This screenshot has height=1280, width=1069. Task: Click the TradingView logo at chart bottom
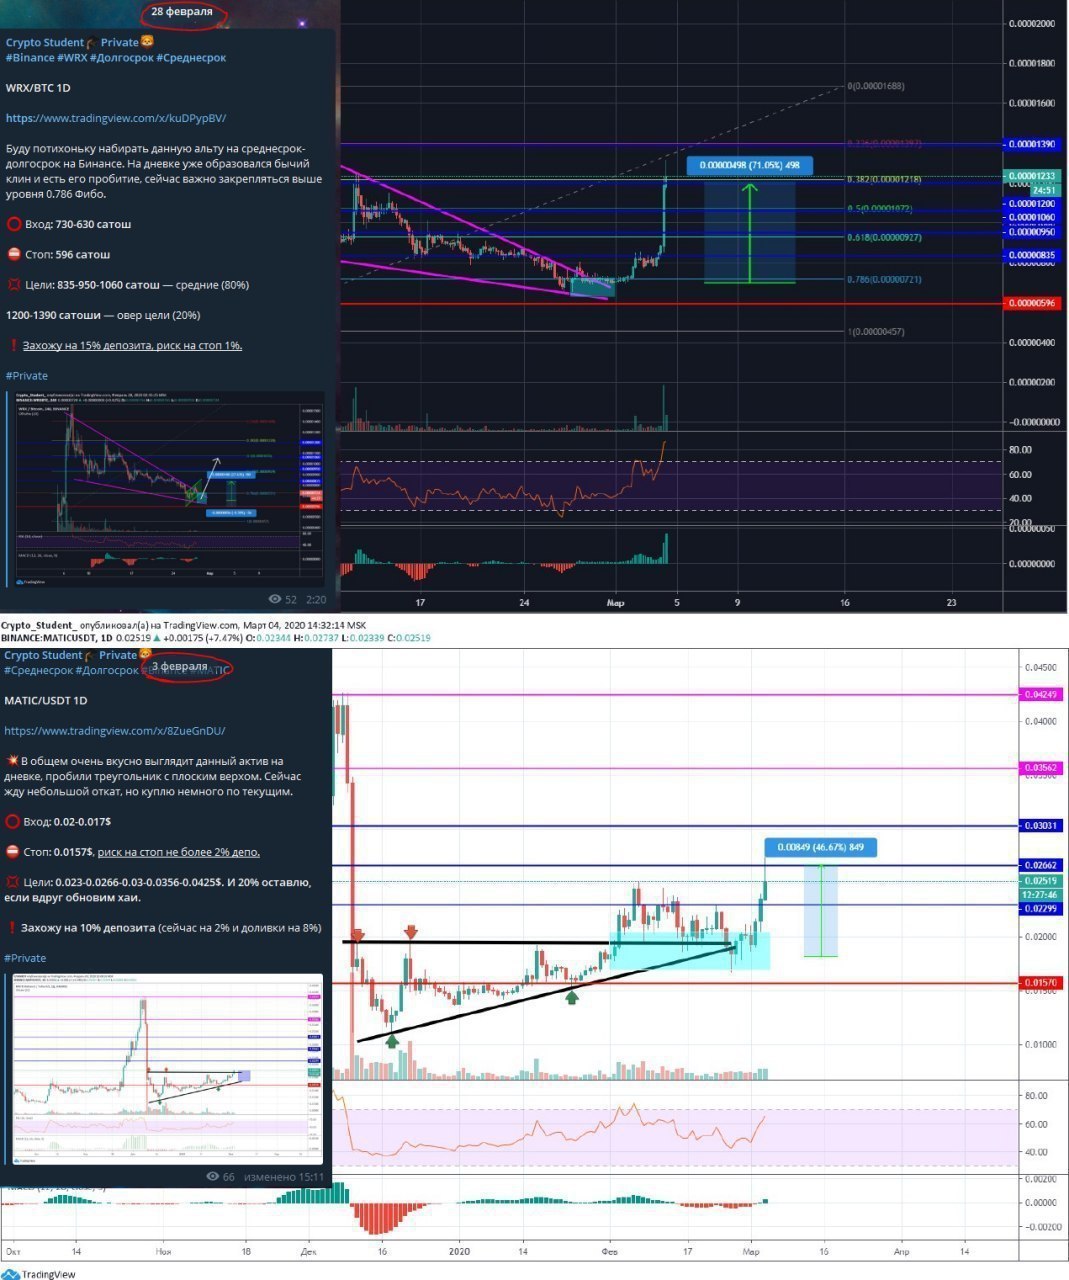pos(38,1274)
